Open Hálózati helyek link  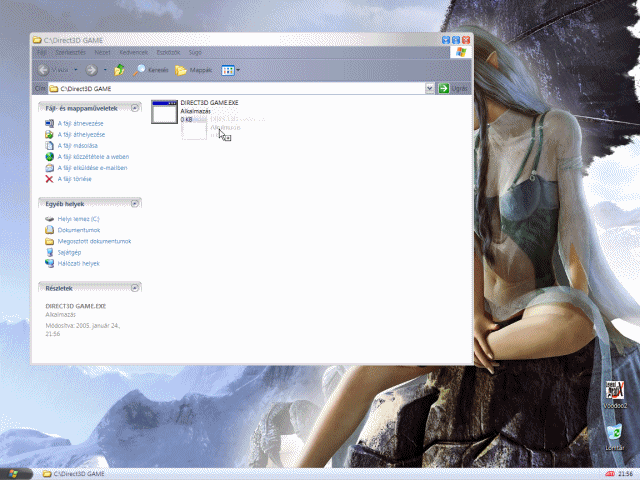point(79,263)
